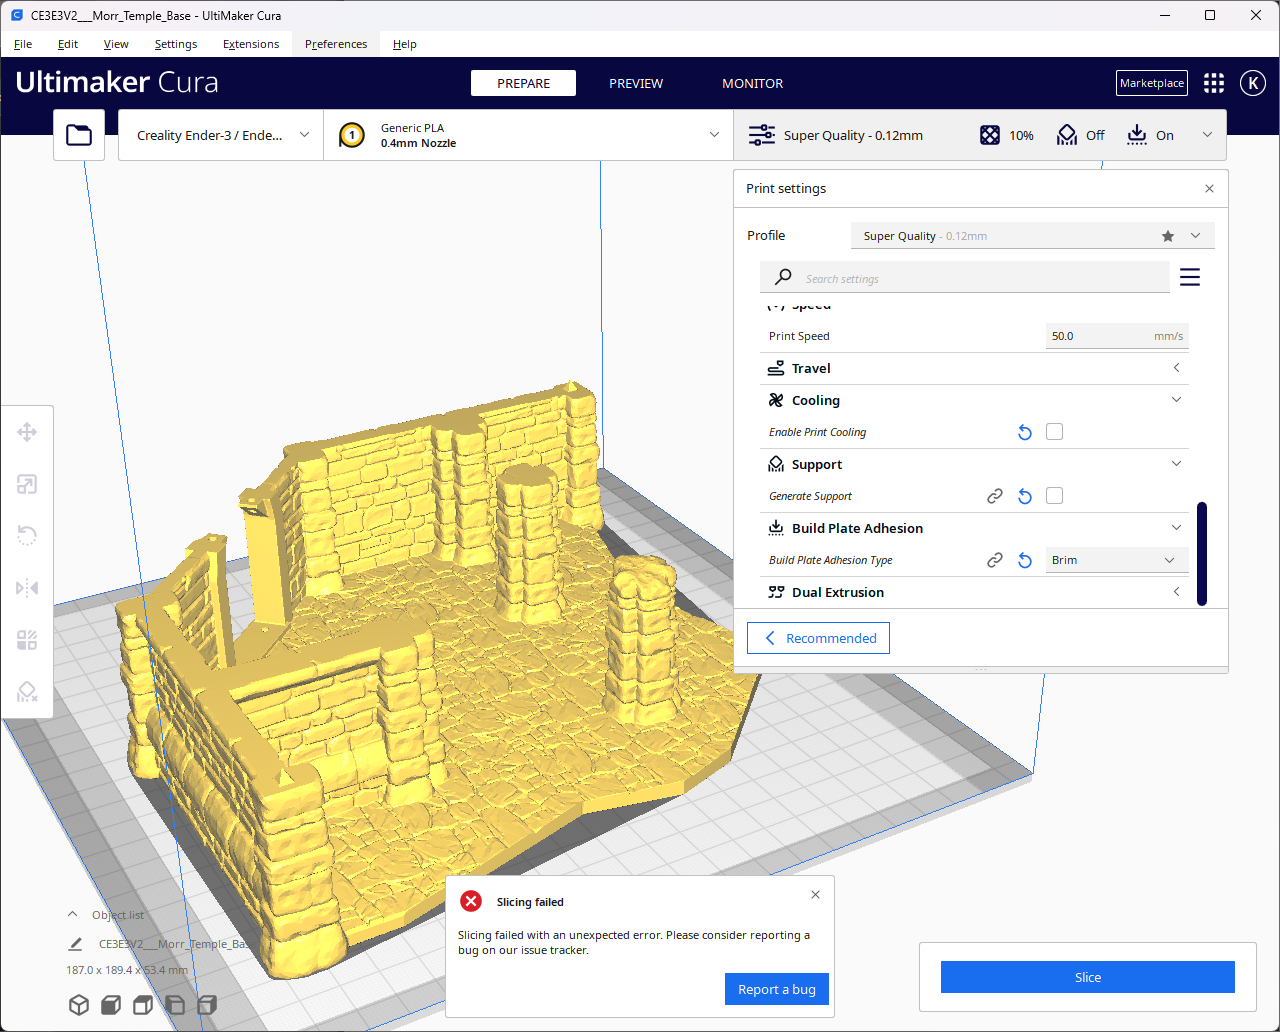1280x1032 pixels.
Task: Select the Mirror tool
Action: (x=27, y=588)
